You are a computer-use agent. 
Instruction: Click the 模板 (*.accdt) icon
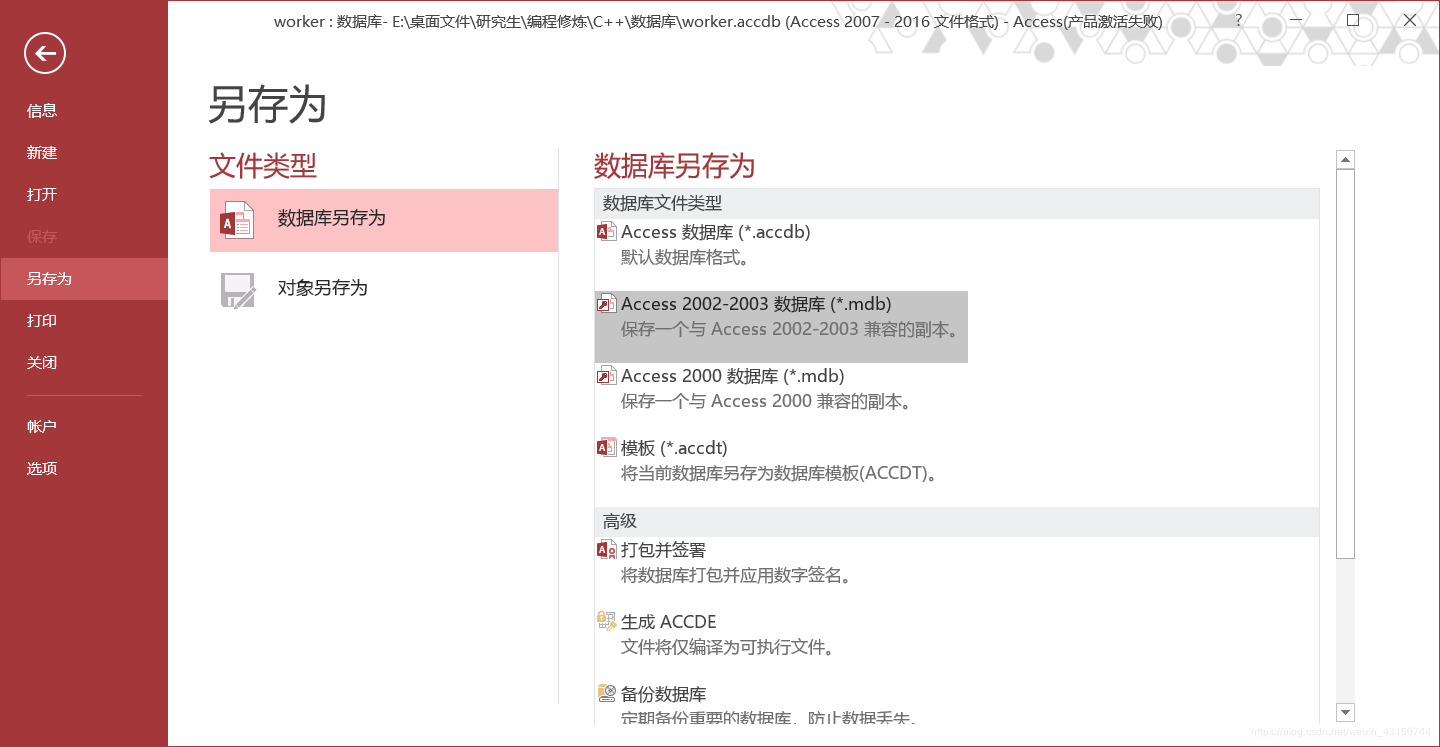click(x=606, y=448)
